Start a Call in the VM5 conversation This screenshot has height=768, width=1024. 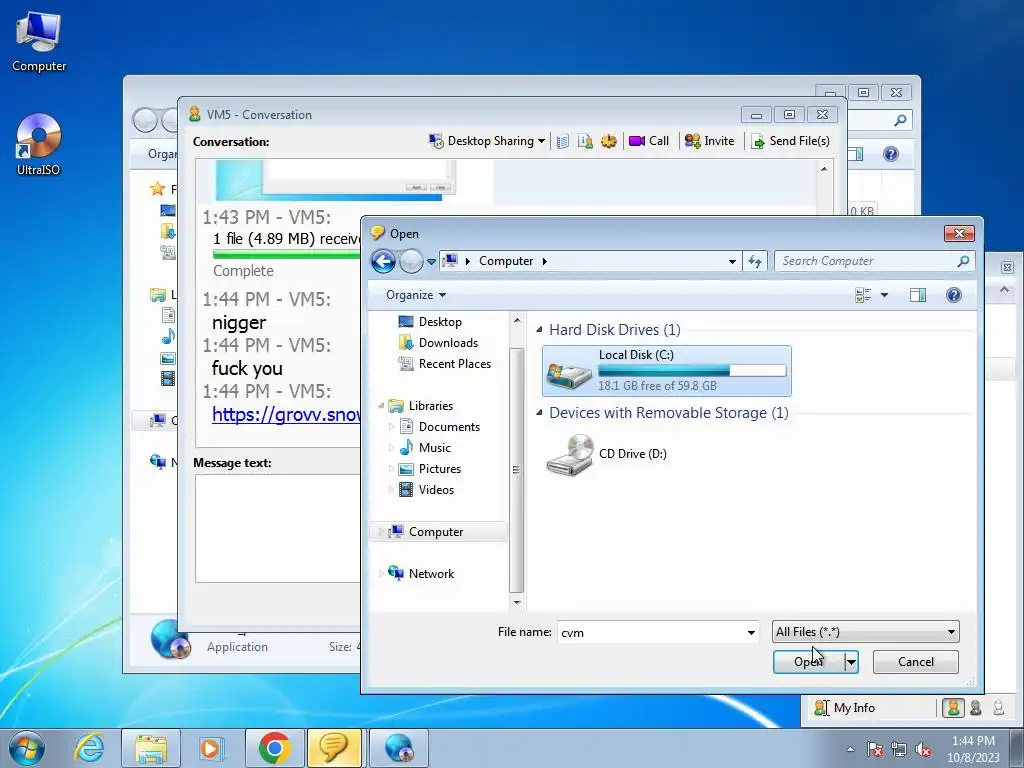point(649,141)
